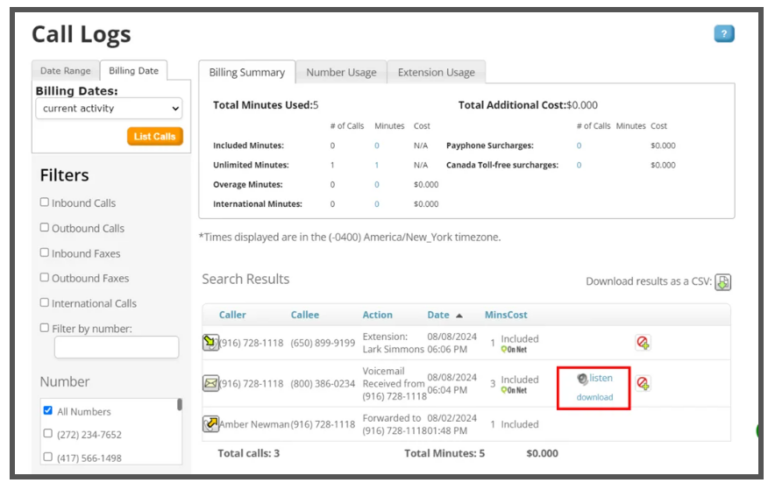This screenshot has width=768, height=490.
Task: Check the Outbound Faxes filter
Action: (x=45, y=277)
